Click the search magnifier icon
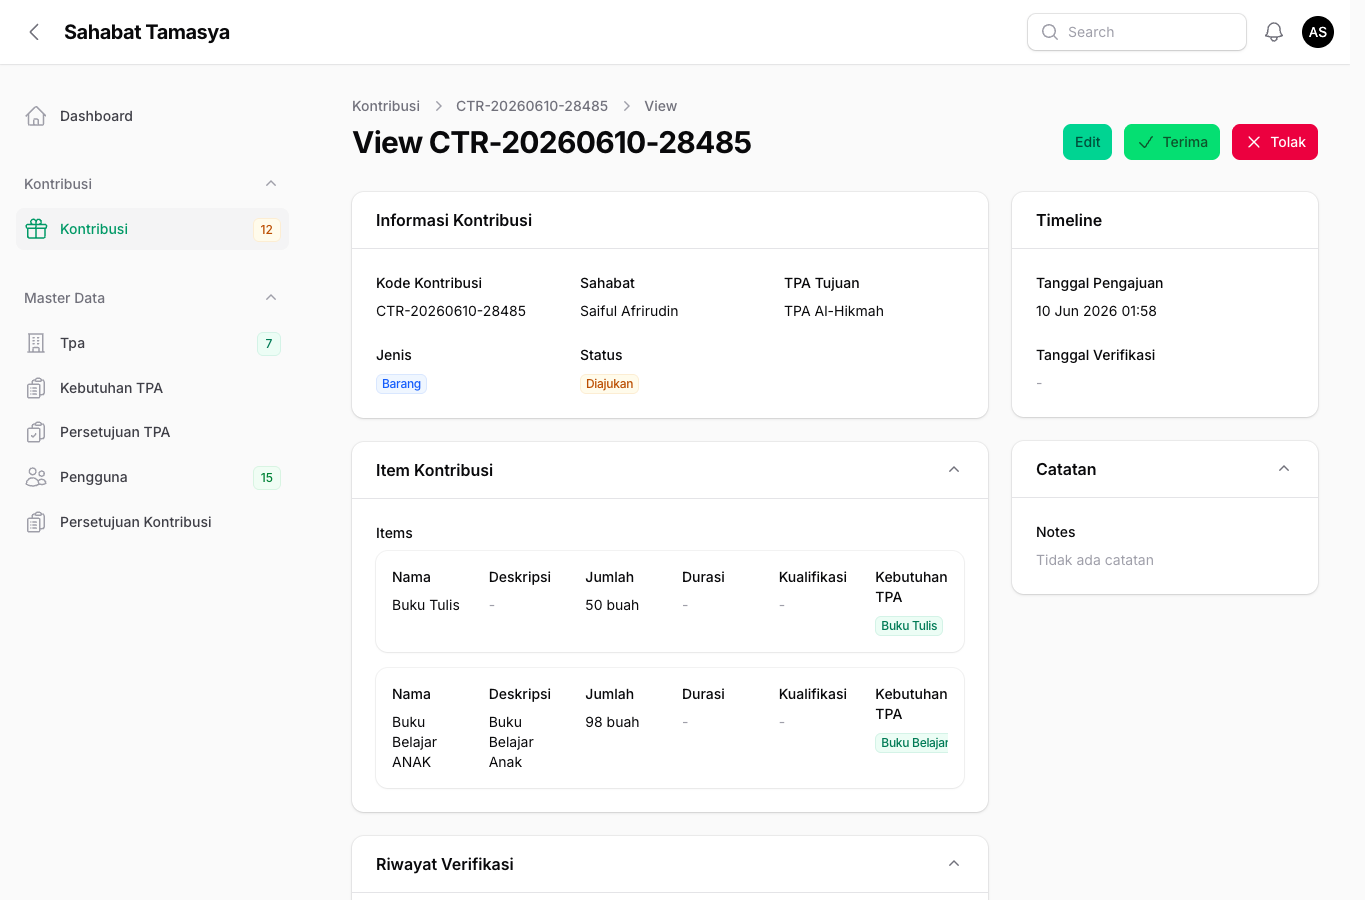 [1050, 32]
